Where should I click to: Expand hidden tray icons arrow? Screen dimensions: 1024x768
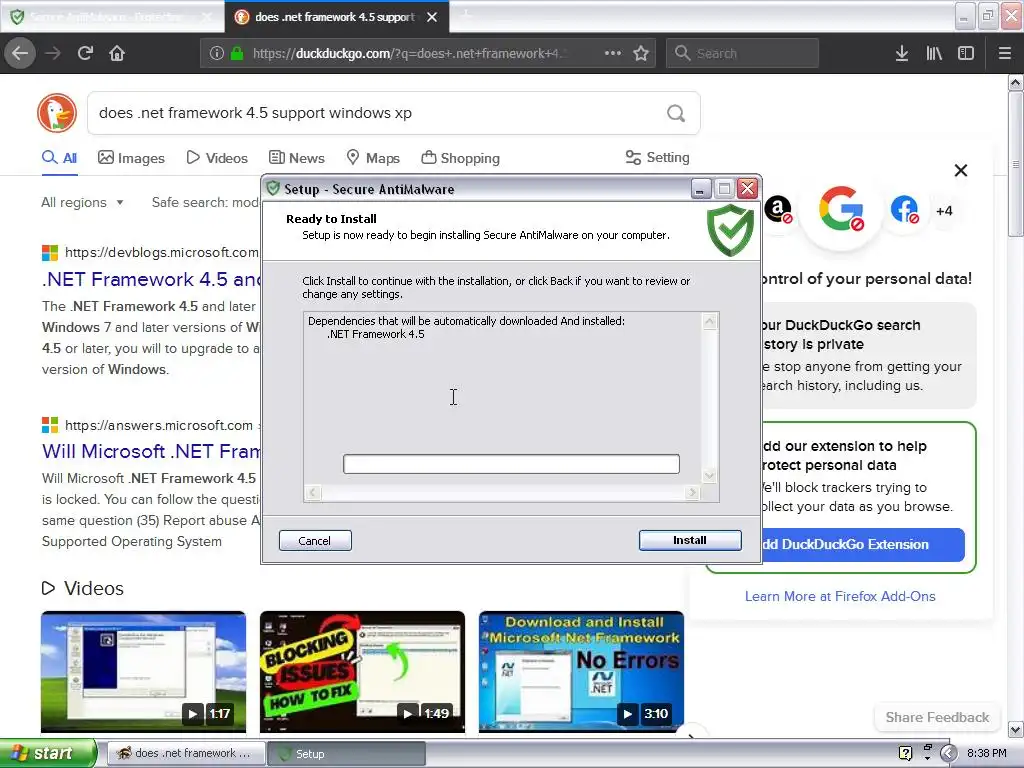click(948, 753)
